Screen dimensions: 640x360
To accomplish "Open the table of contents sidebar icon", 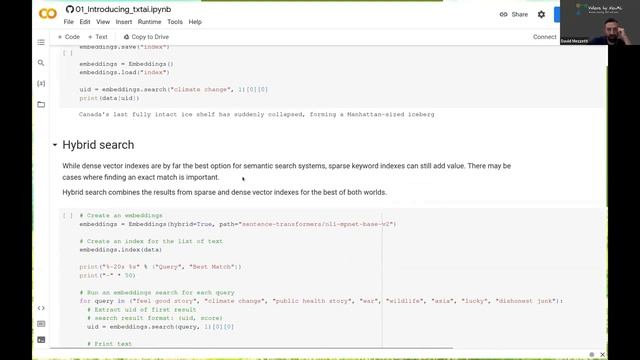I will point(41,42).
